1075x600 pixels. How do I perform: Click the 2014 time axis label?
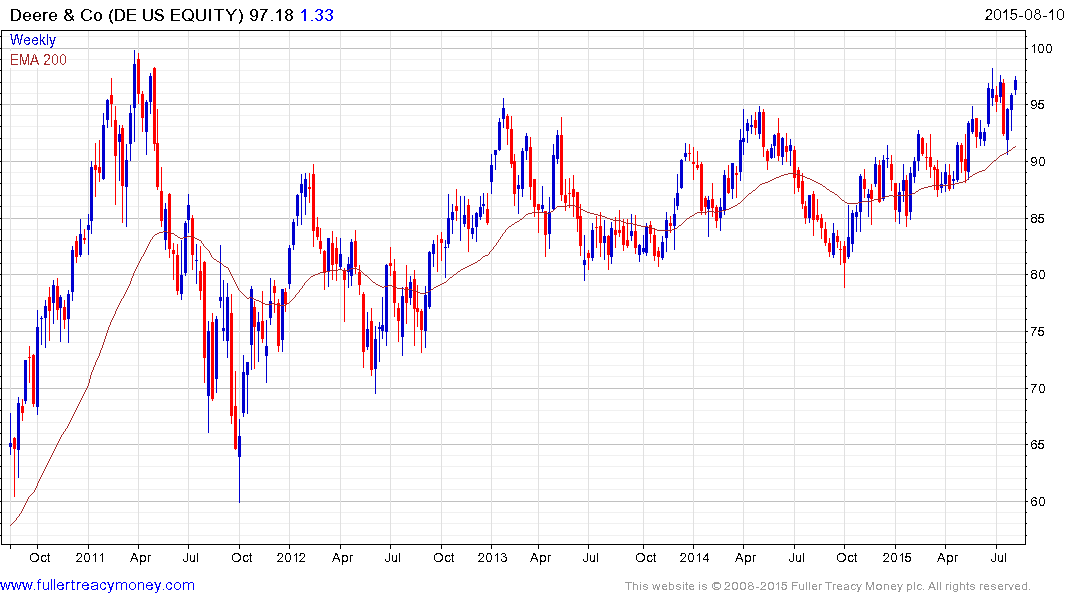coord(694,557)
